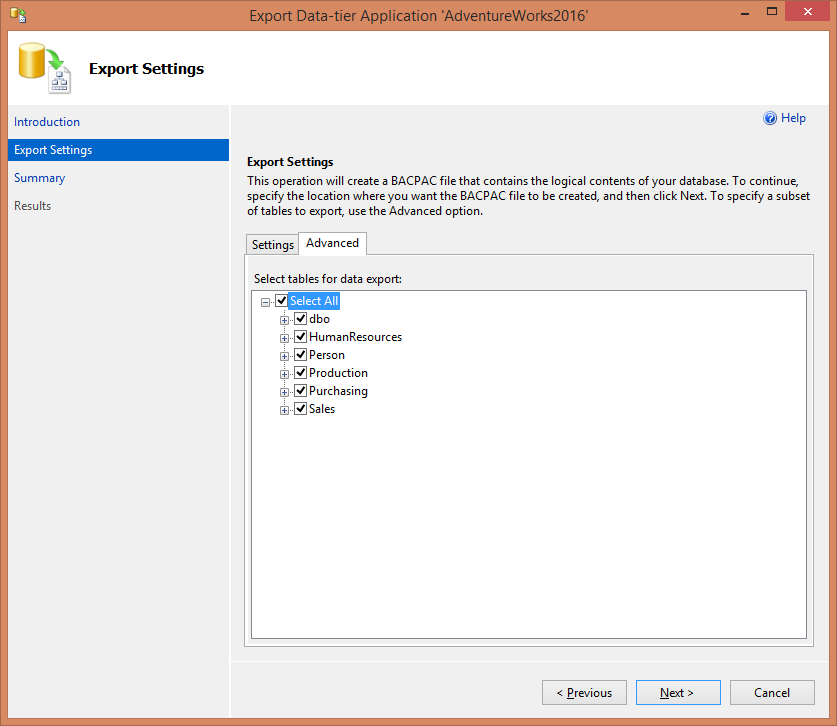Open the Summary step in sidebar

pyautogui.click(x=40, y=178)
